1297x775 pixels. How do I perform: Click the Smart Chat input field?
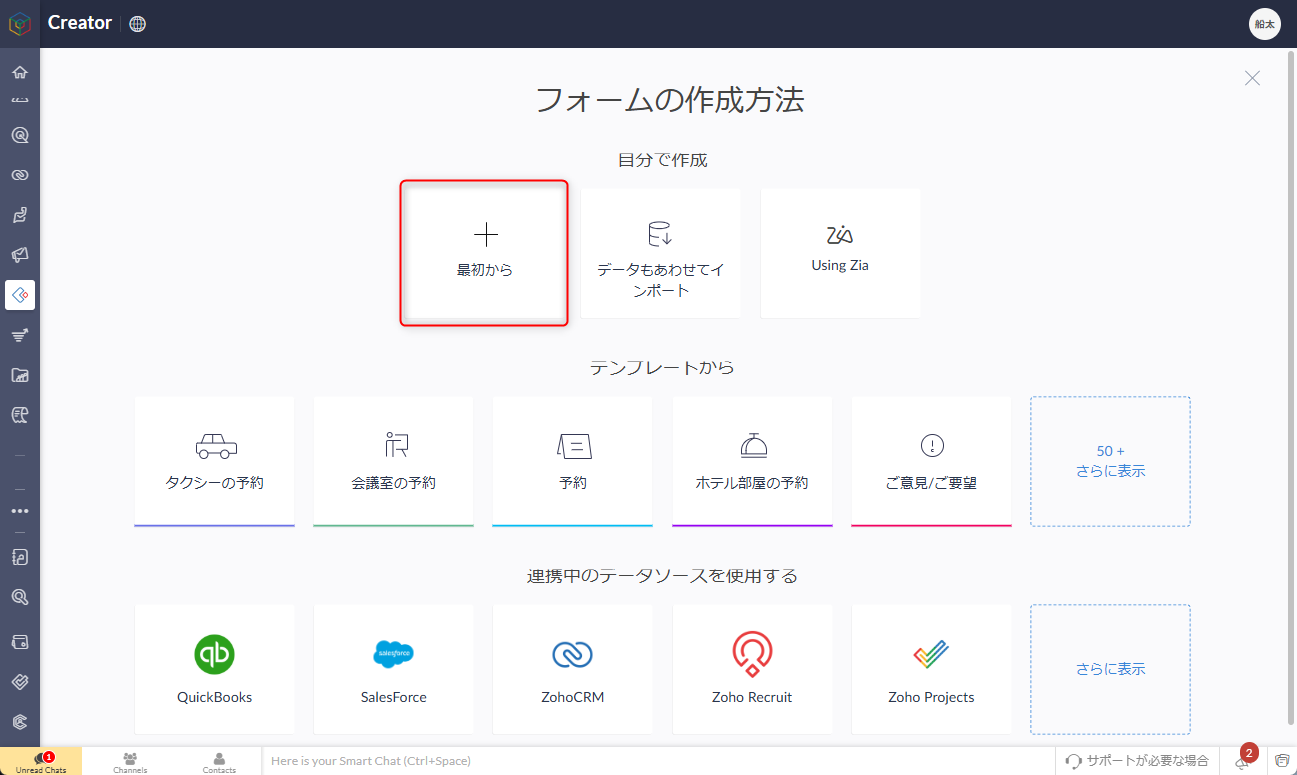pyautogui.click(x=657, y=761)
